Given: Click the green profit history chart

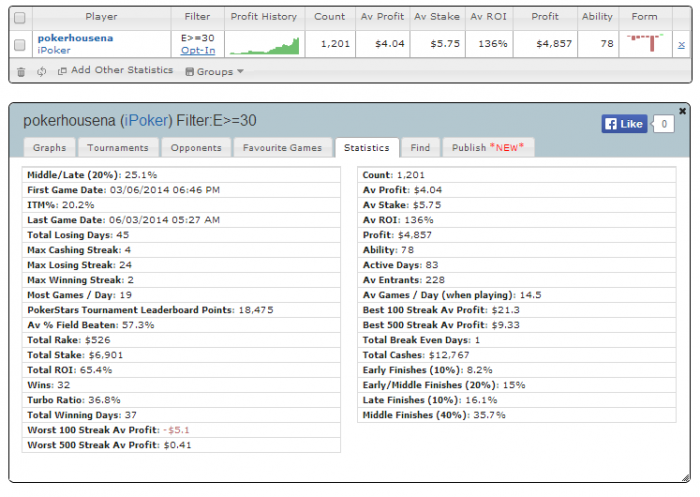Looking at the screenshot, I should tap(264, 46).
